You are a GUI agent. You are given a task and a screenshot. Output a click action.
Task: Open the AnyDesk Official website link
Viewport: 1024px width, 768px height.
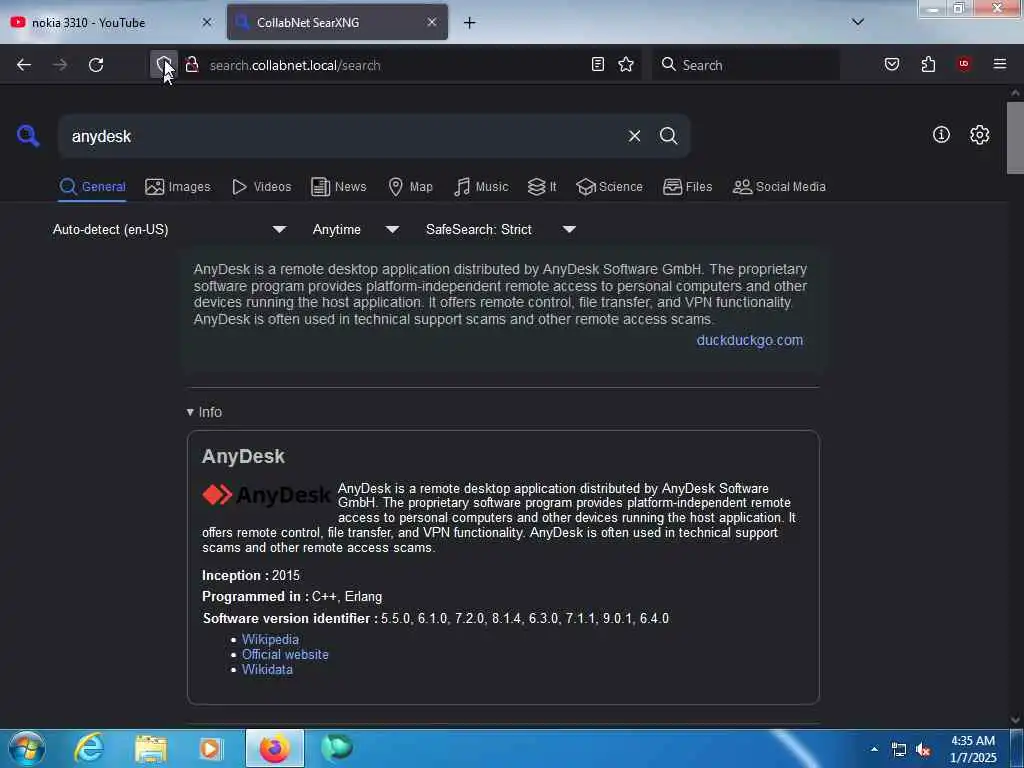285,654
